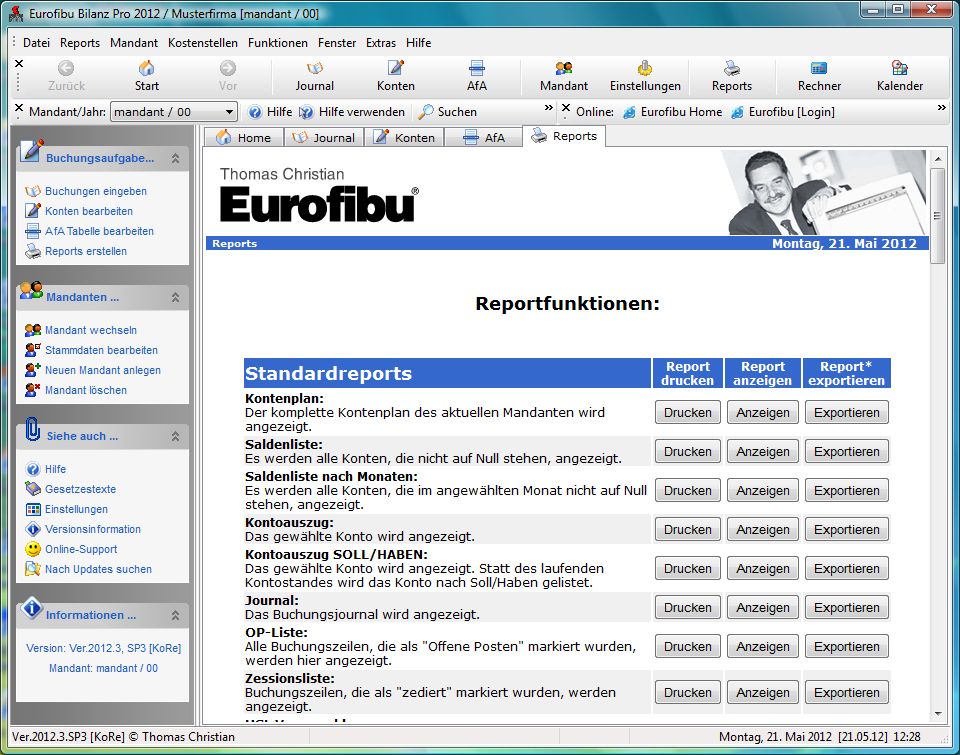This screenshot has width=960, height=755.
Task: Click Drucken for Kontoauszug
Action: pos(688,530)
